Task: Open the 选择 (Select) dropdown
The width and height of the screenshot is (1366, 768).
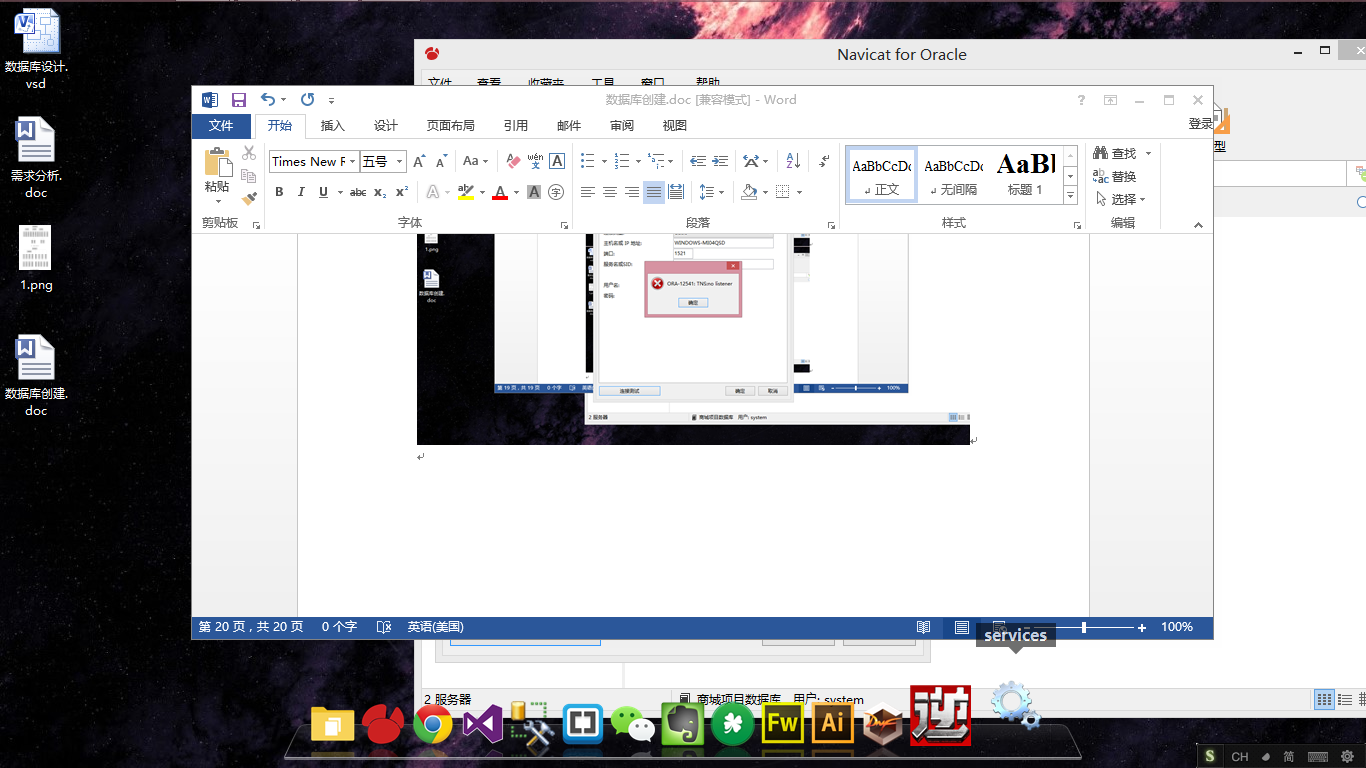Action: 1120,199
